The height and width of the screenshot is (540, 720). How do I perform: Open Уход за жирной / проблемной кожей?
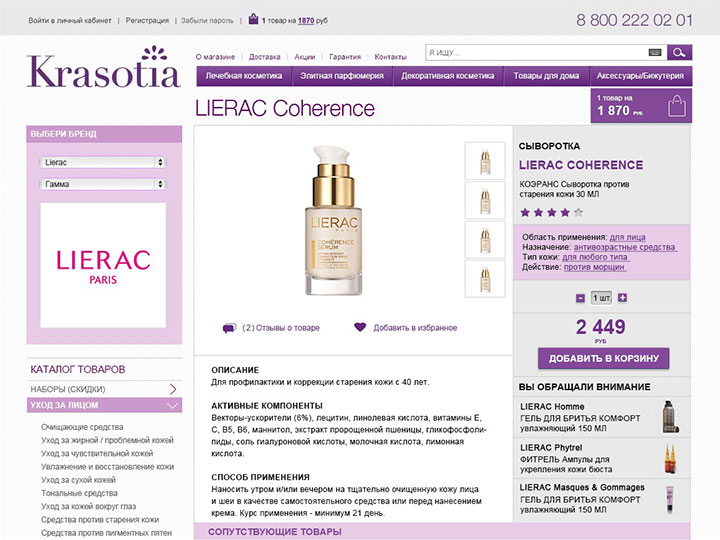coord(107,440)
